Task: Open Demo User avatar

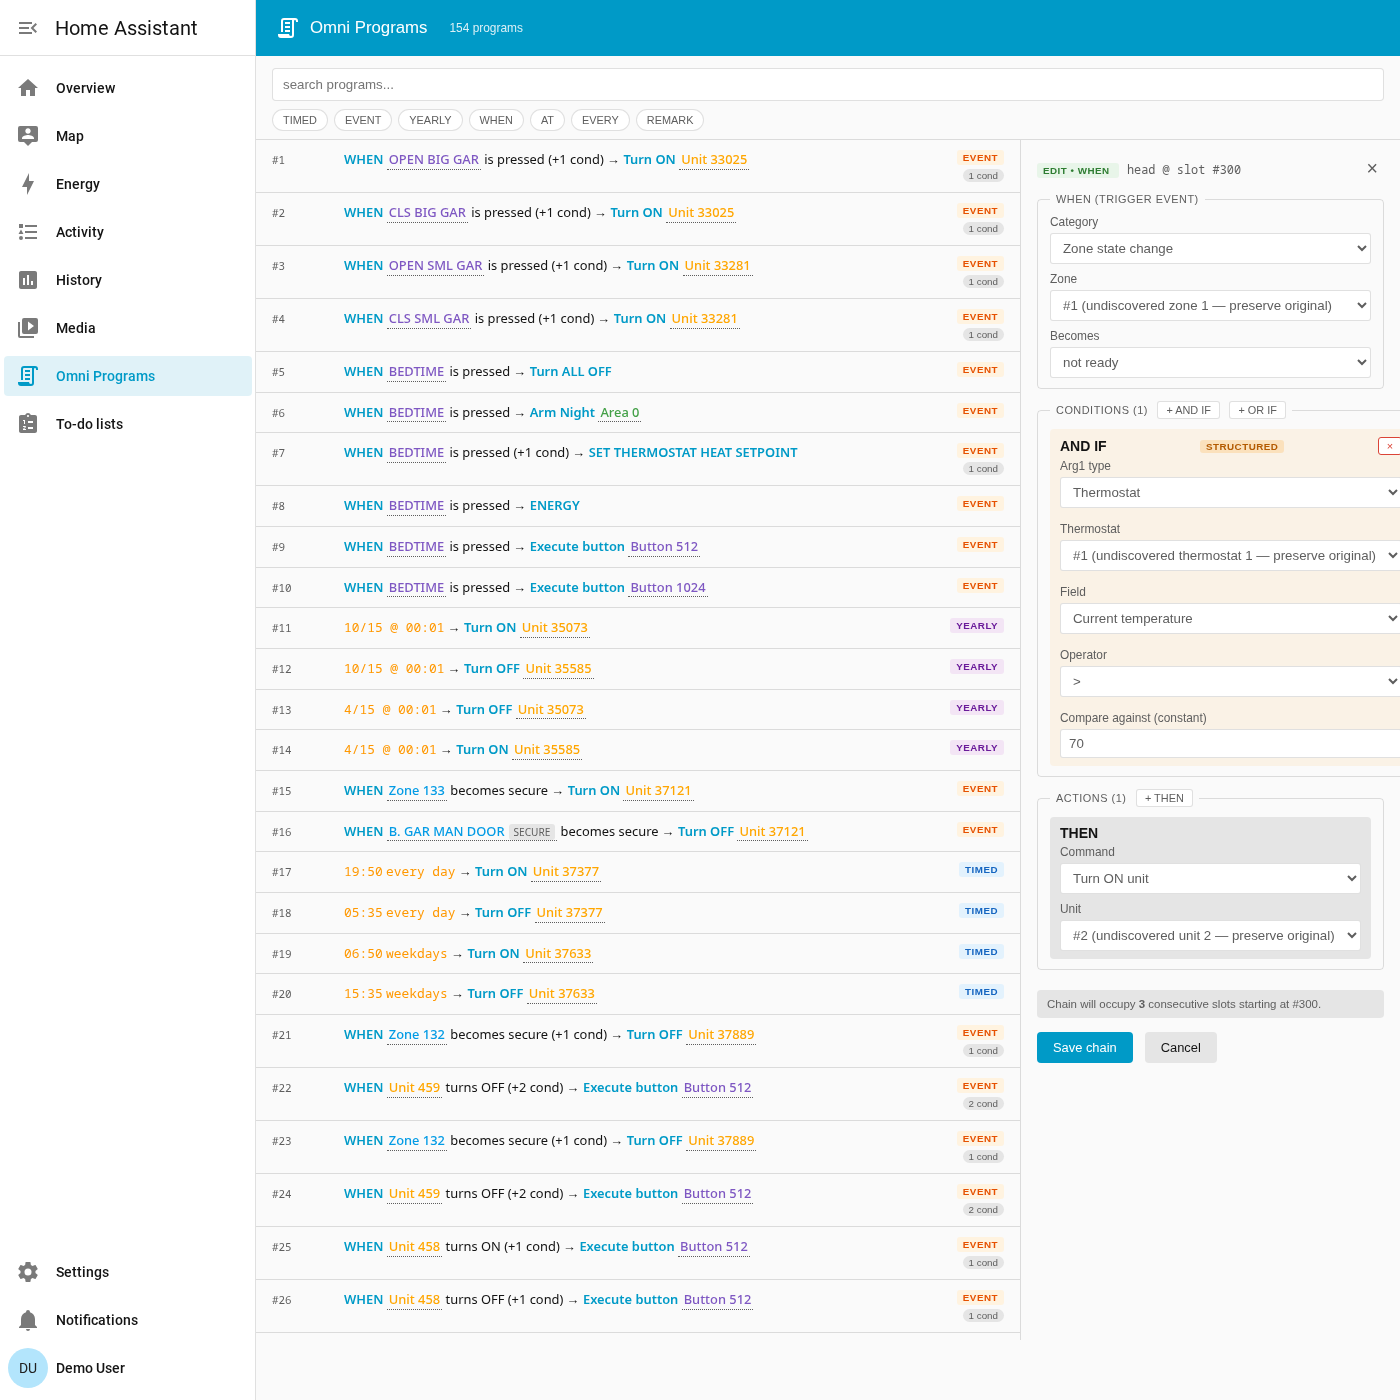Action: 28,1368
